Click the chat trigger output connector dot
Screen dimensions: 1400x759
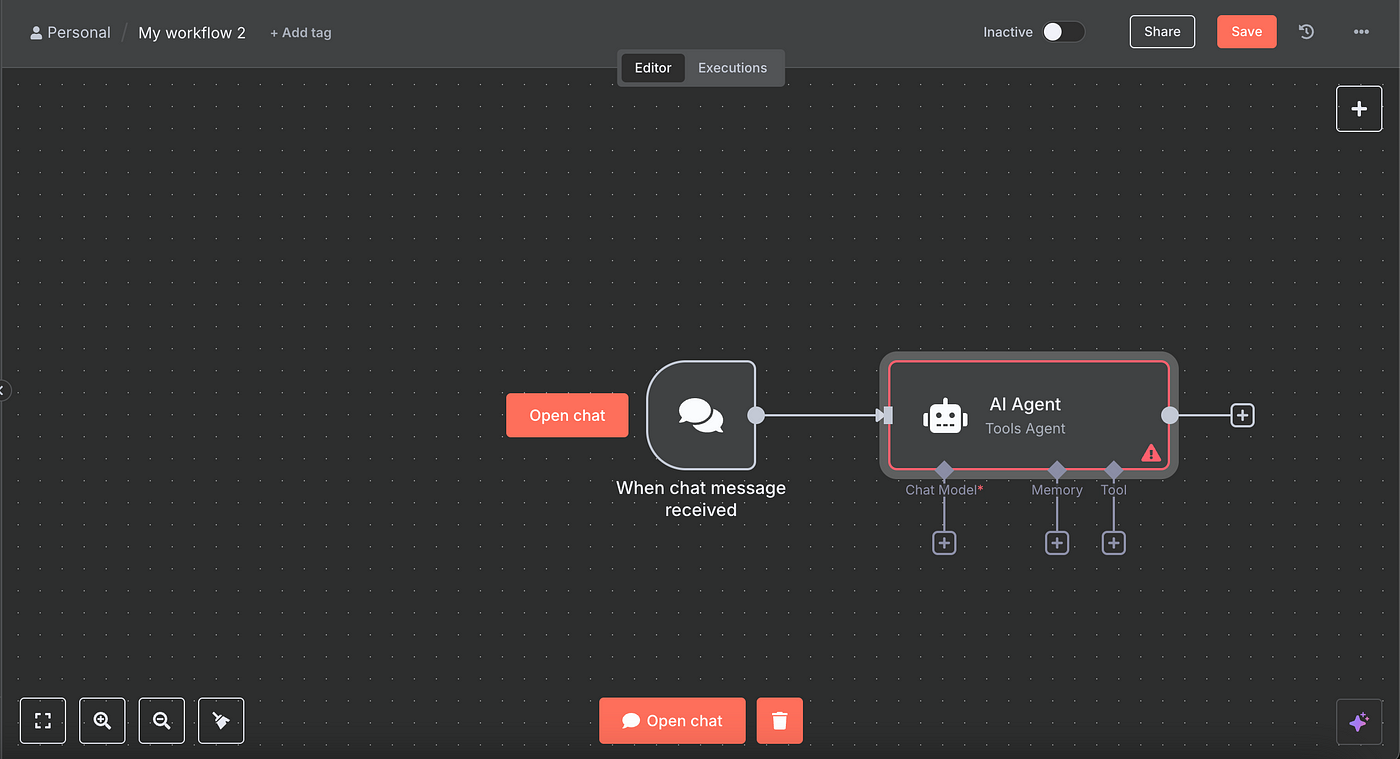coord(756,415)
